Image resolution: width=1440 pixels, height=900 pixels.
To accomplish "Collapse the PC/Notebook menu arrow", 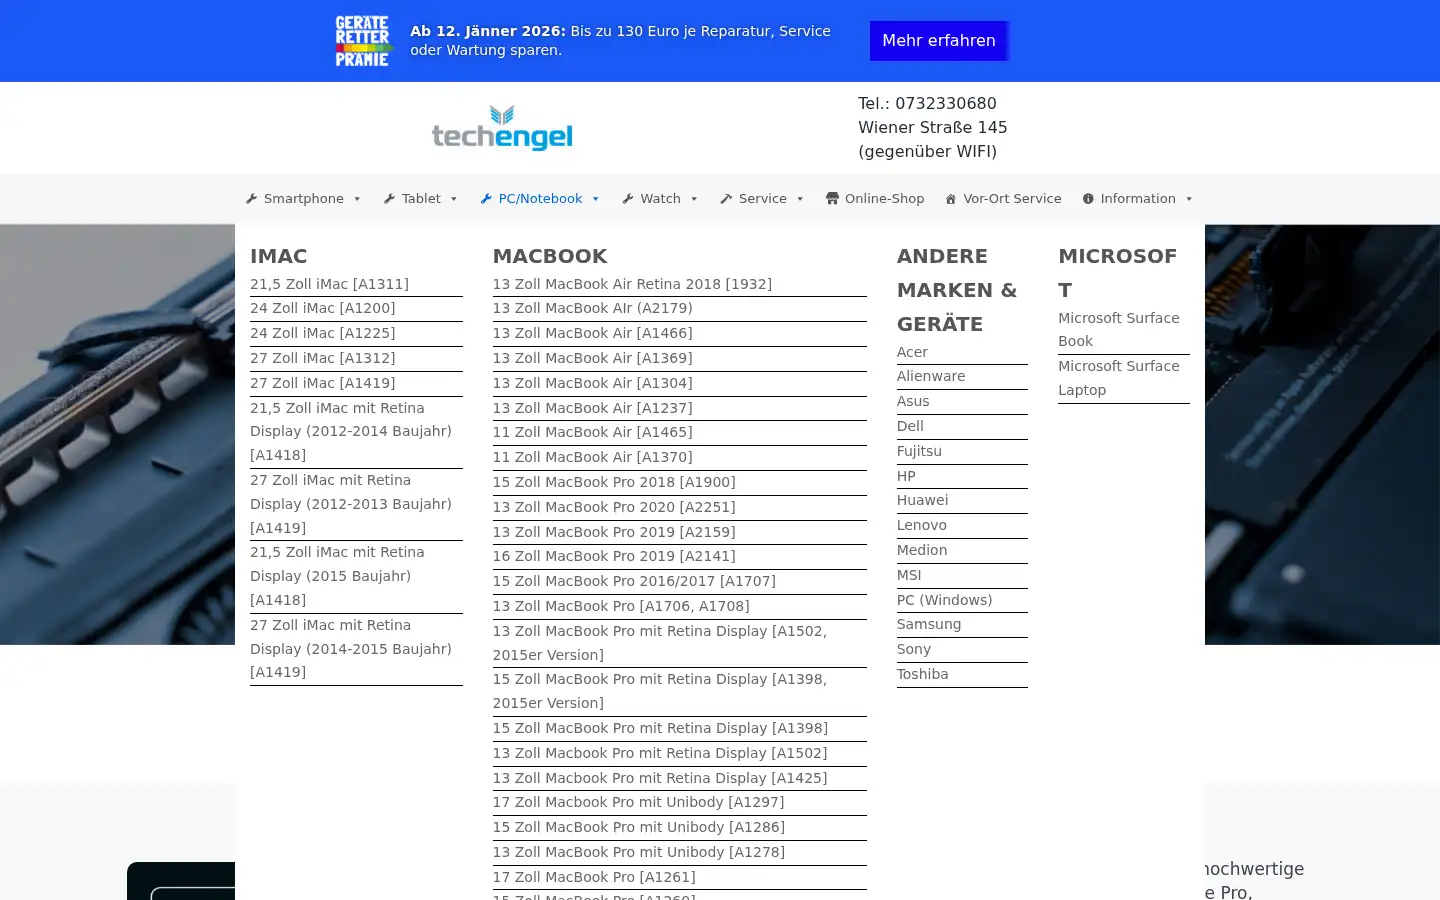I will 596,199.
